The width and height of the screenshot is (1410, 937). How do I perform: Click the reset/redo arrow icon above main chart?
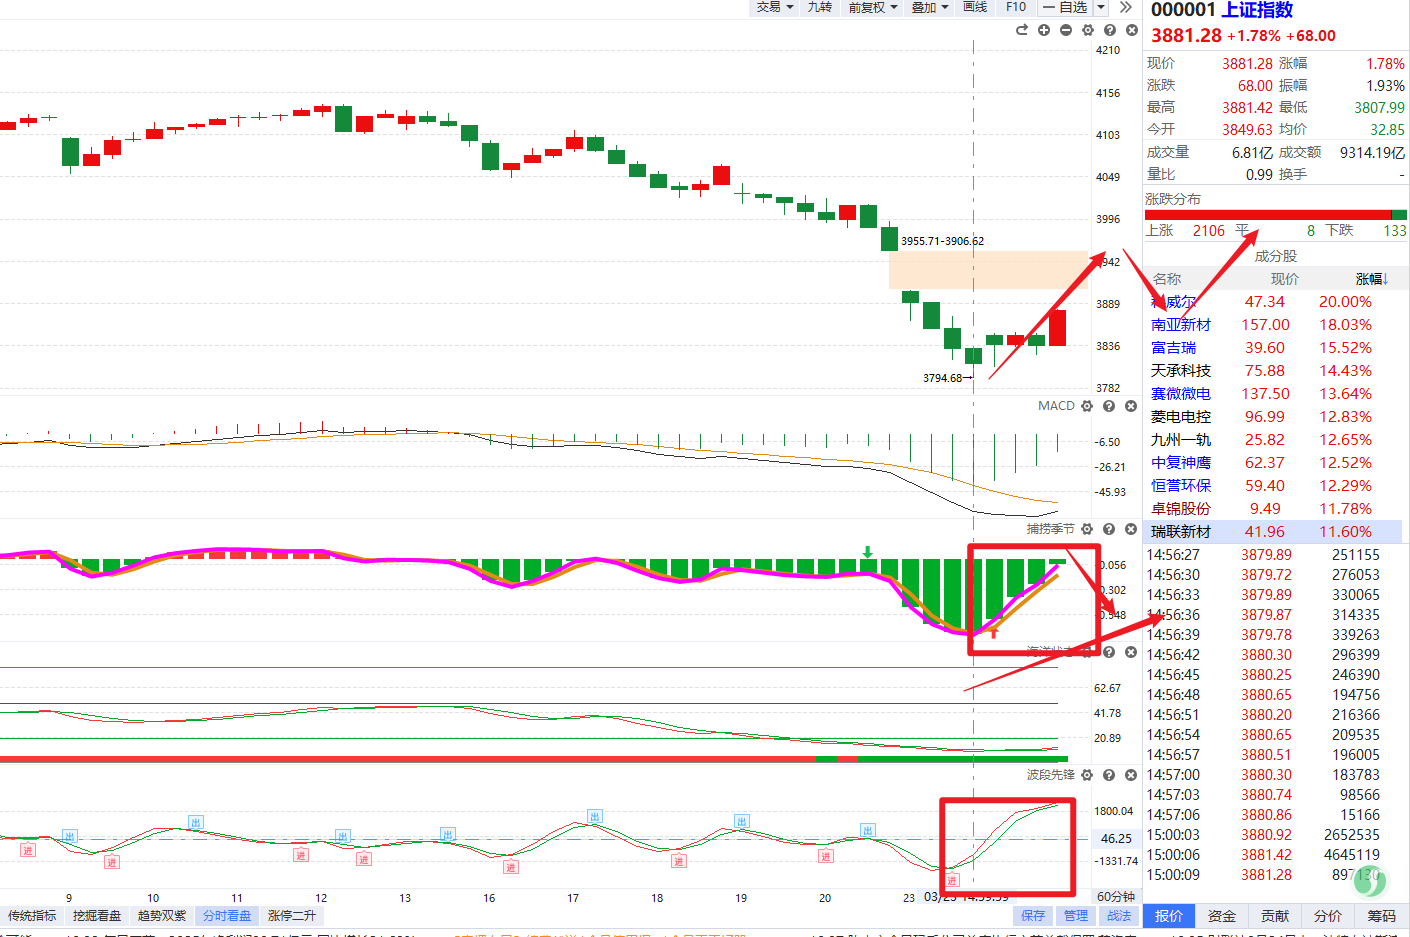pyautogui.click(x=1021, y=30)
